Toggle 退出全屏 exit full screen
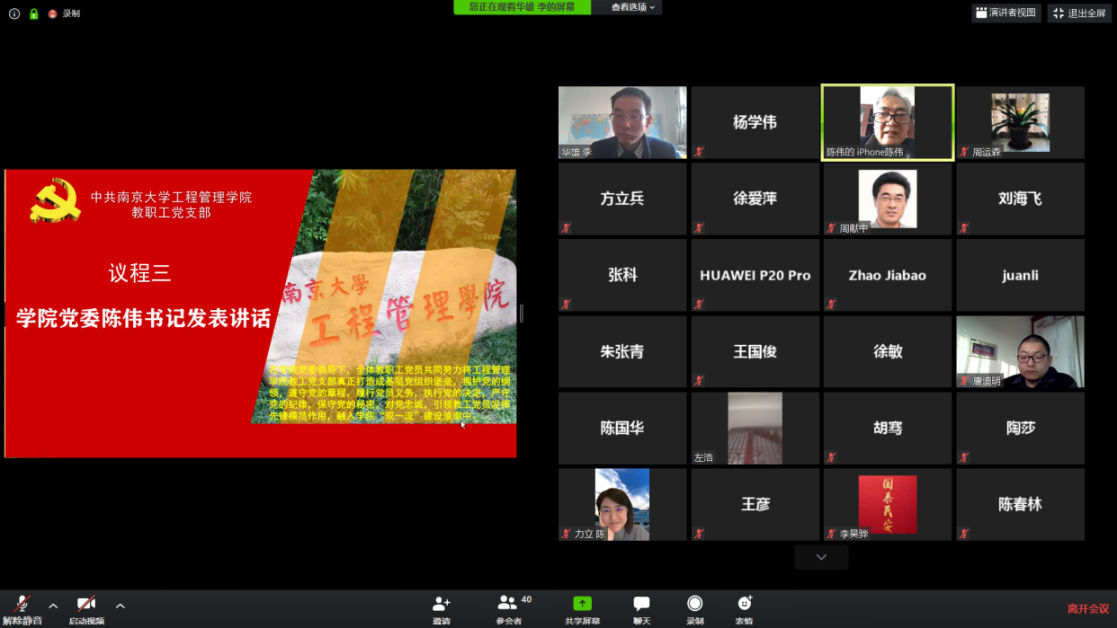 pos(1080,13)
